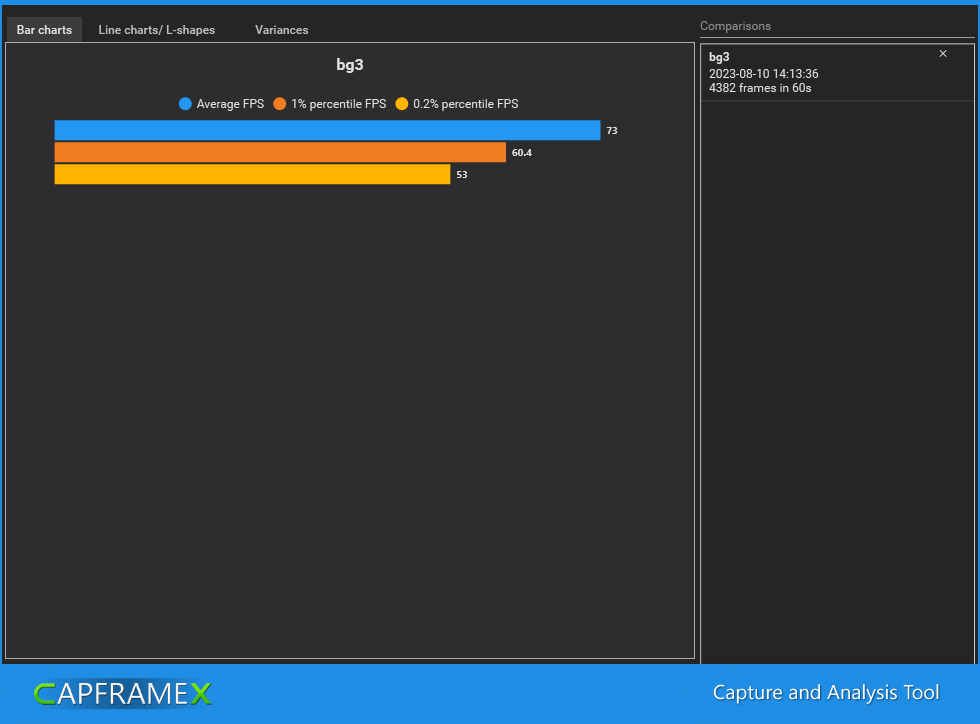The width and height of the screenshot is (980, 724).
Task: Click the Comparisons panel header
Action: click(x=735, y=26)
